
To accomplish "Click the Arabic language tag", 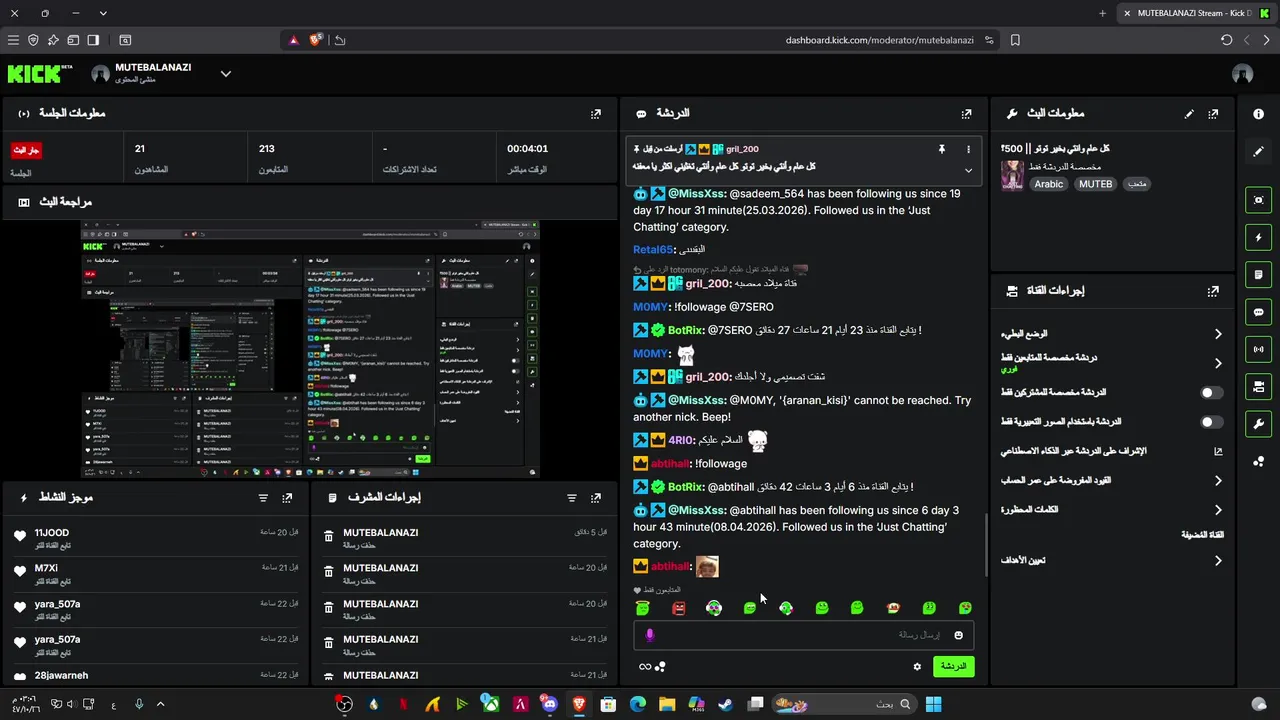I will pyautogui.click(x=1049, y=184).
